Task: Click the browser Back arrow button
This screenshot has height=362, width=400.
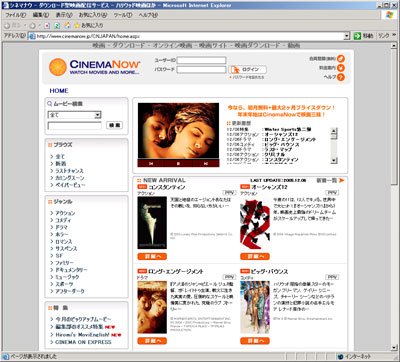Action: coord(7,25)
